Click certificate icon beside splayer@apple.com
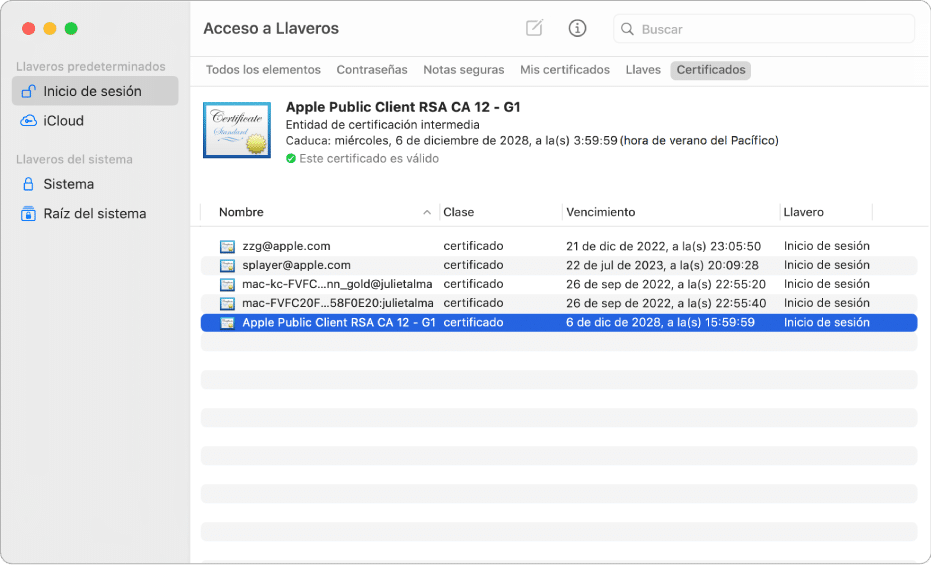 227,265
